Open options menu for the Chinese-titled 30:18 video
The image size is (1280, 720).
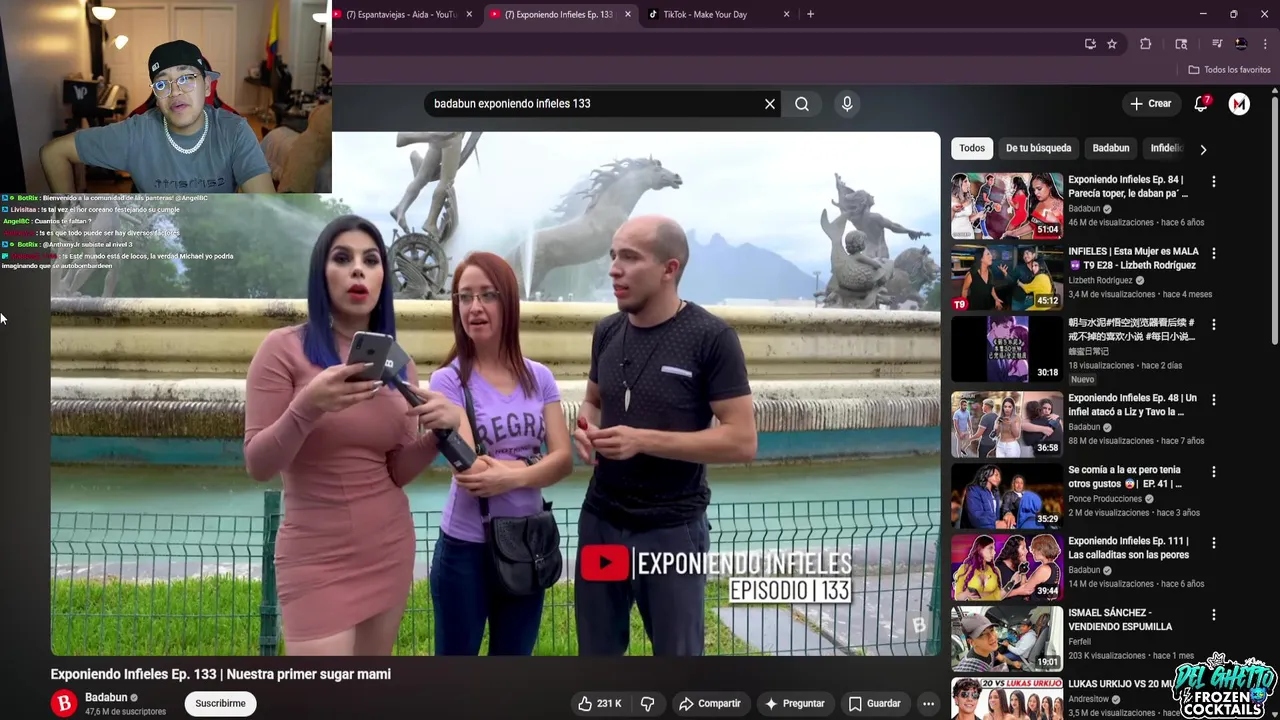pos(1214,325)
